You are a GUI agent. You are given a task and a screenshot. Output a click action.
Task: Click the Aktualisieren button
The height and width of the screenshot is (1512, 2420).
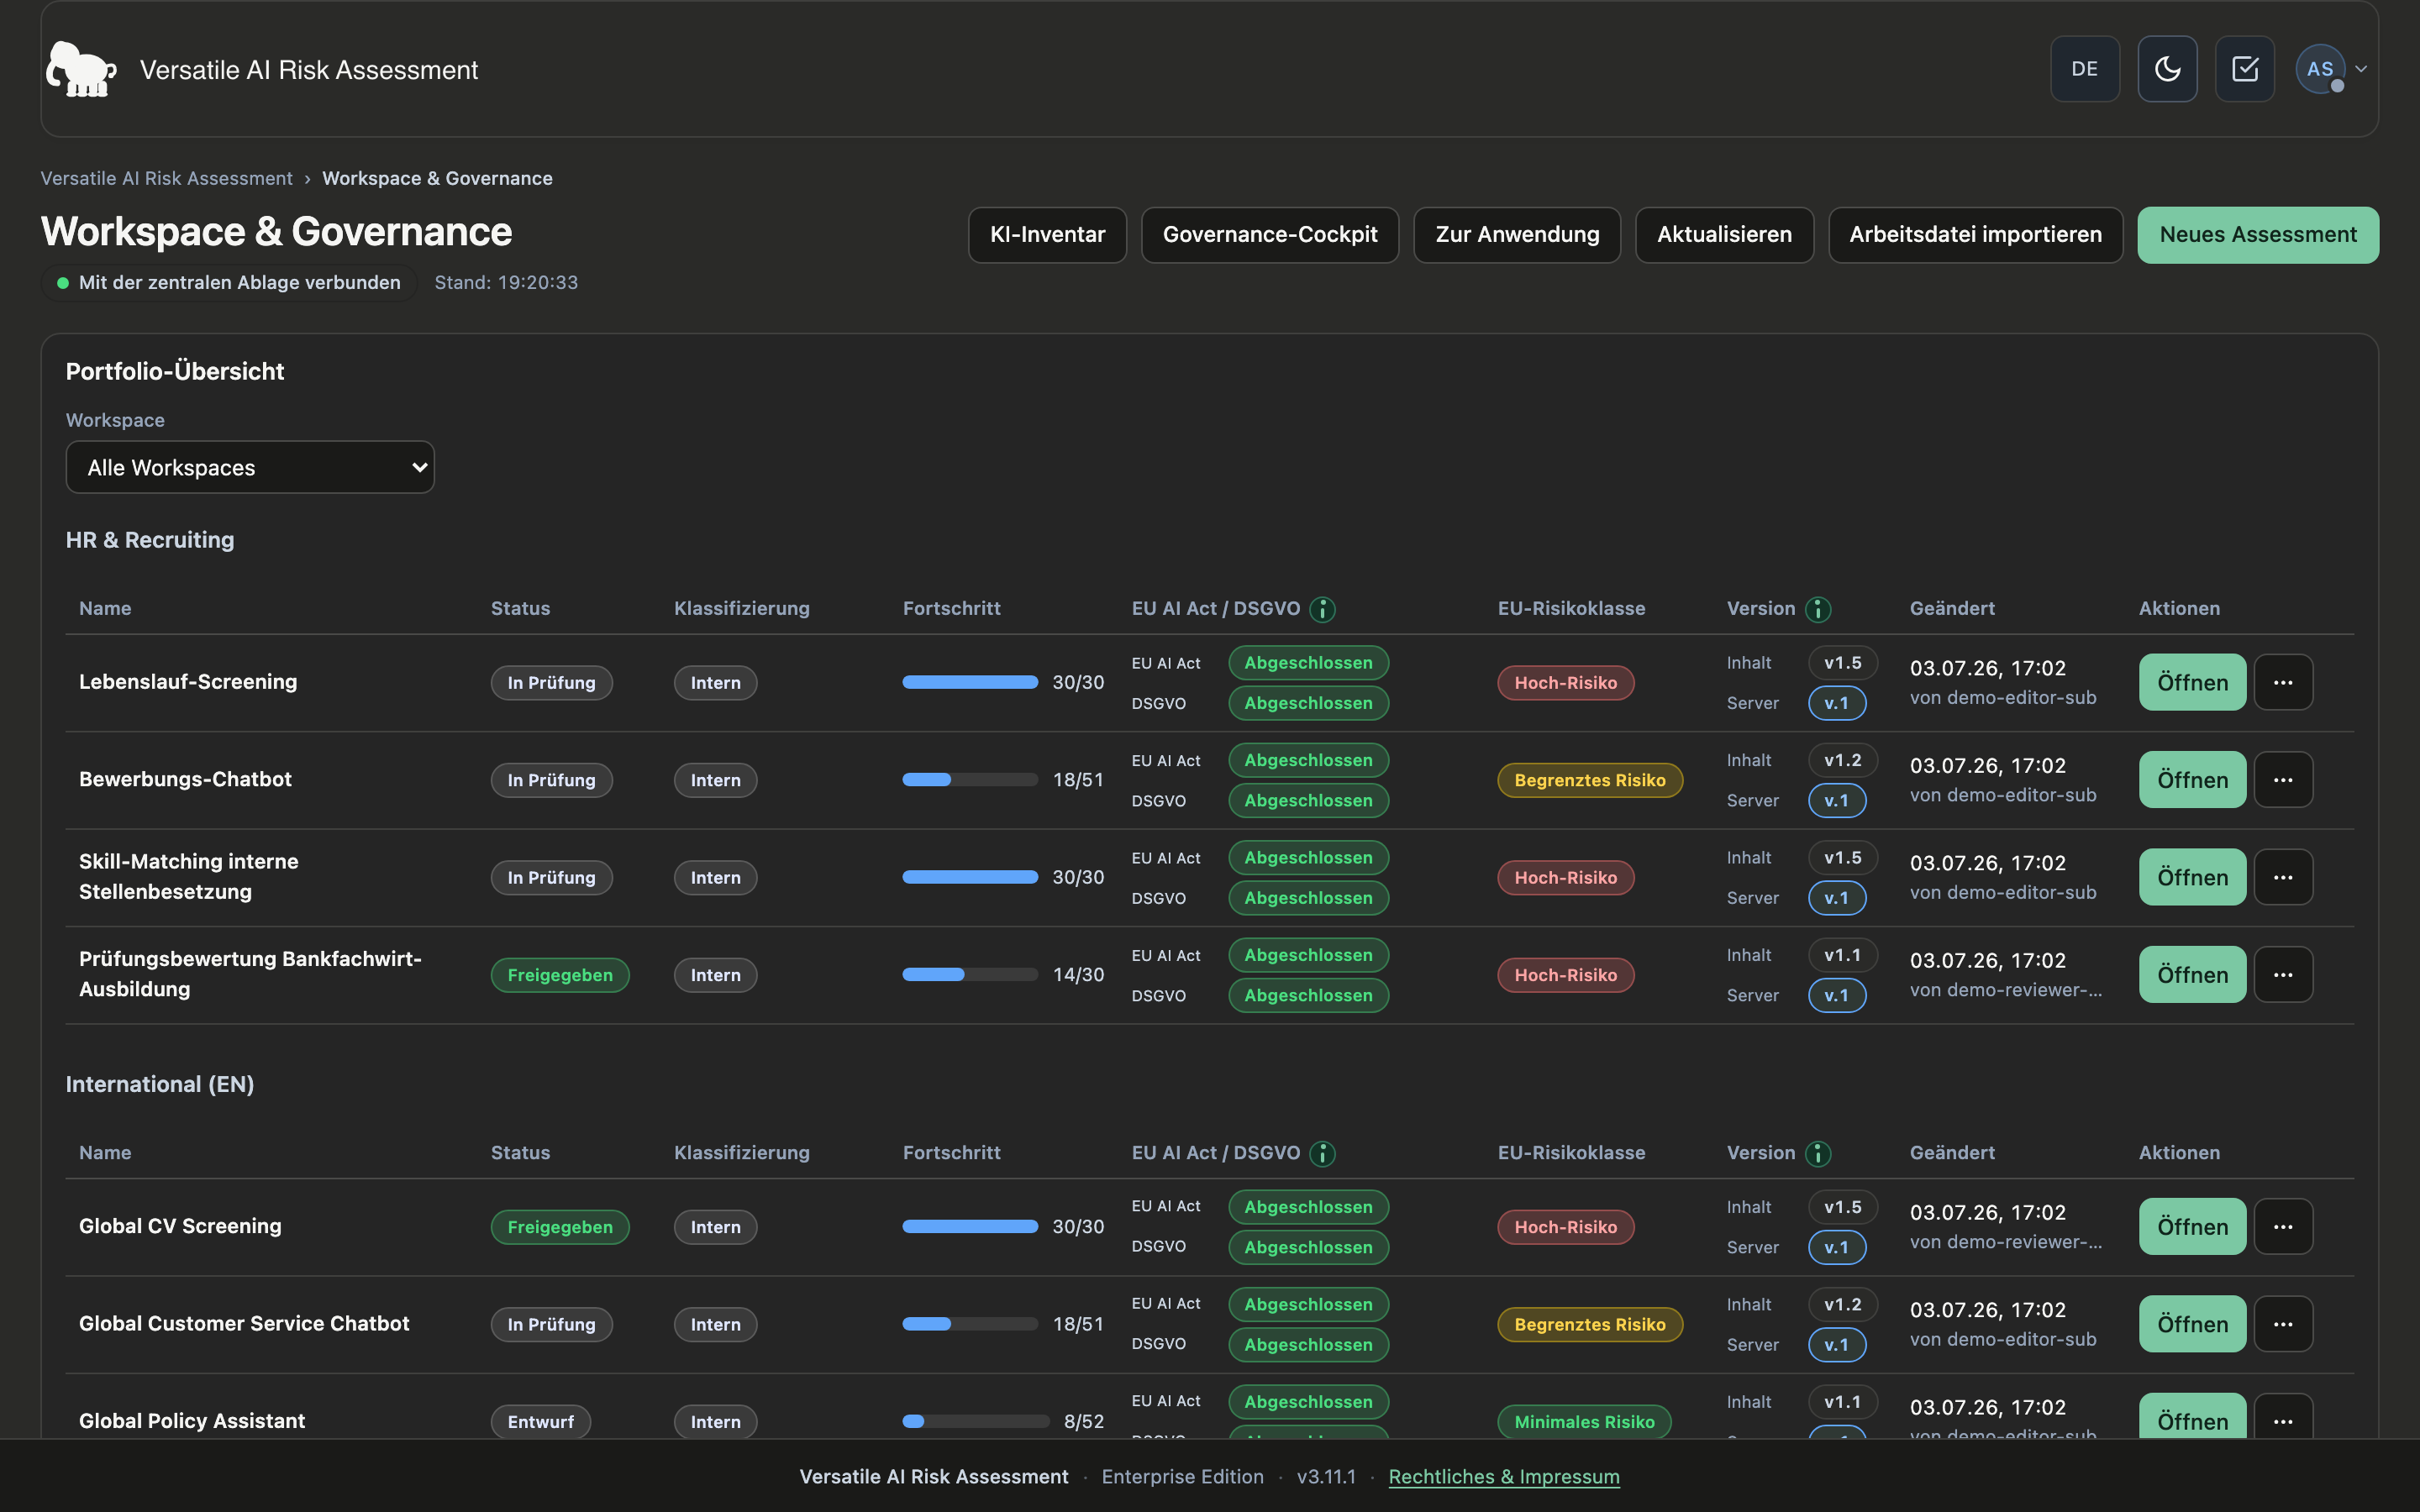click(1724, 235)
